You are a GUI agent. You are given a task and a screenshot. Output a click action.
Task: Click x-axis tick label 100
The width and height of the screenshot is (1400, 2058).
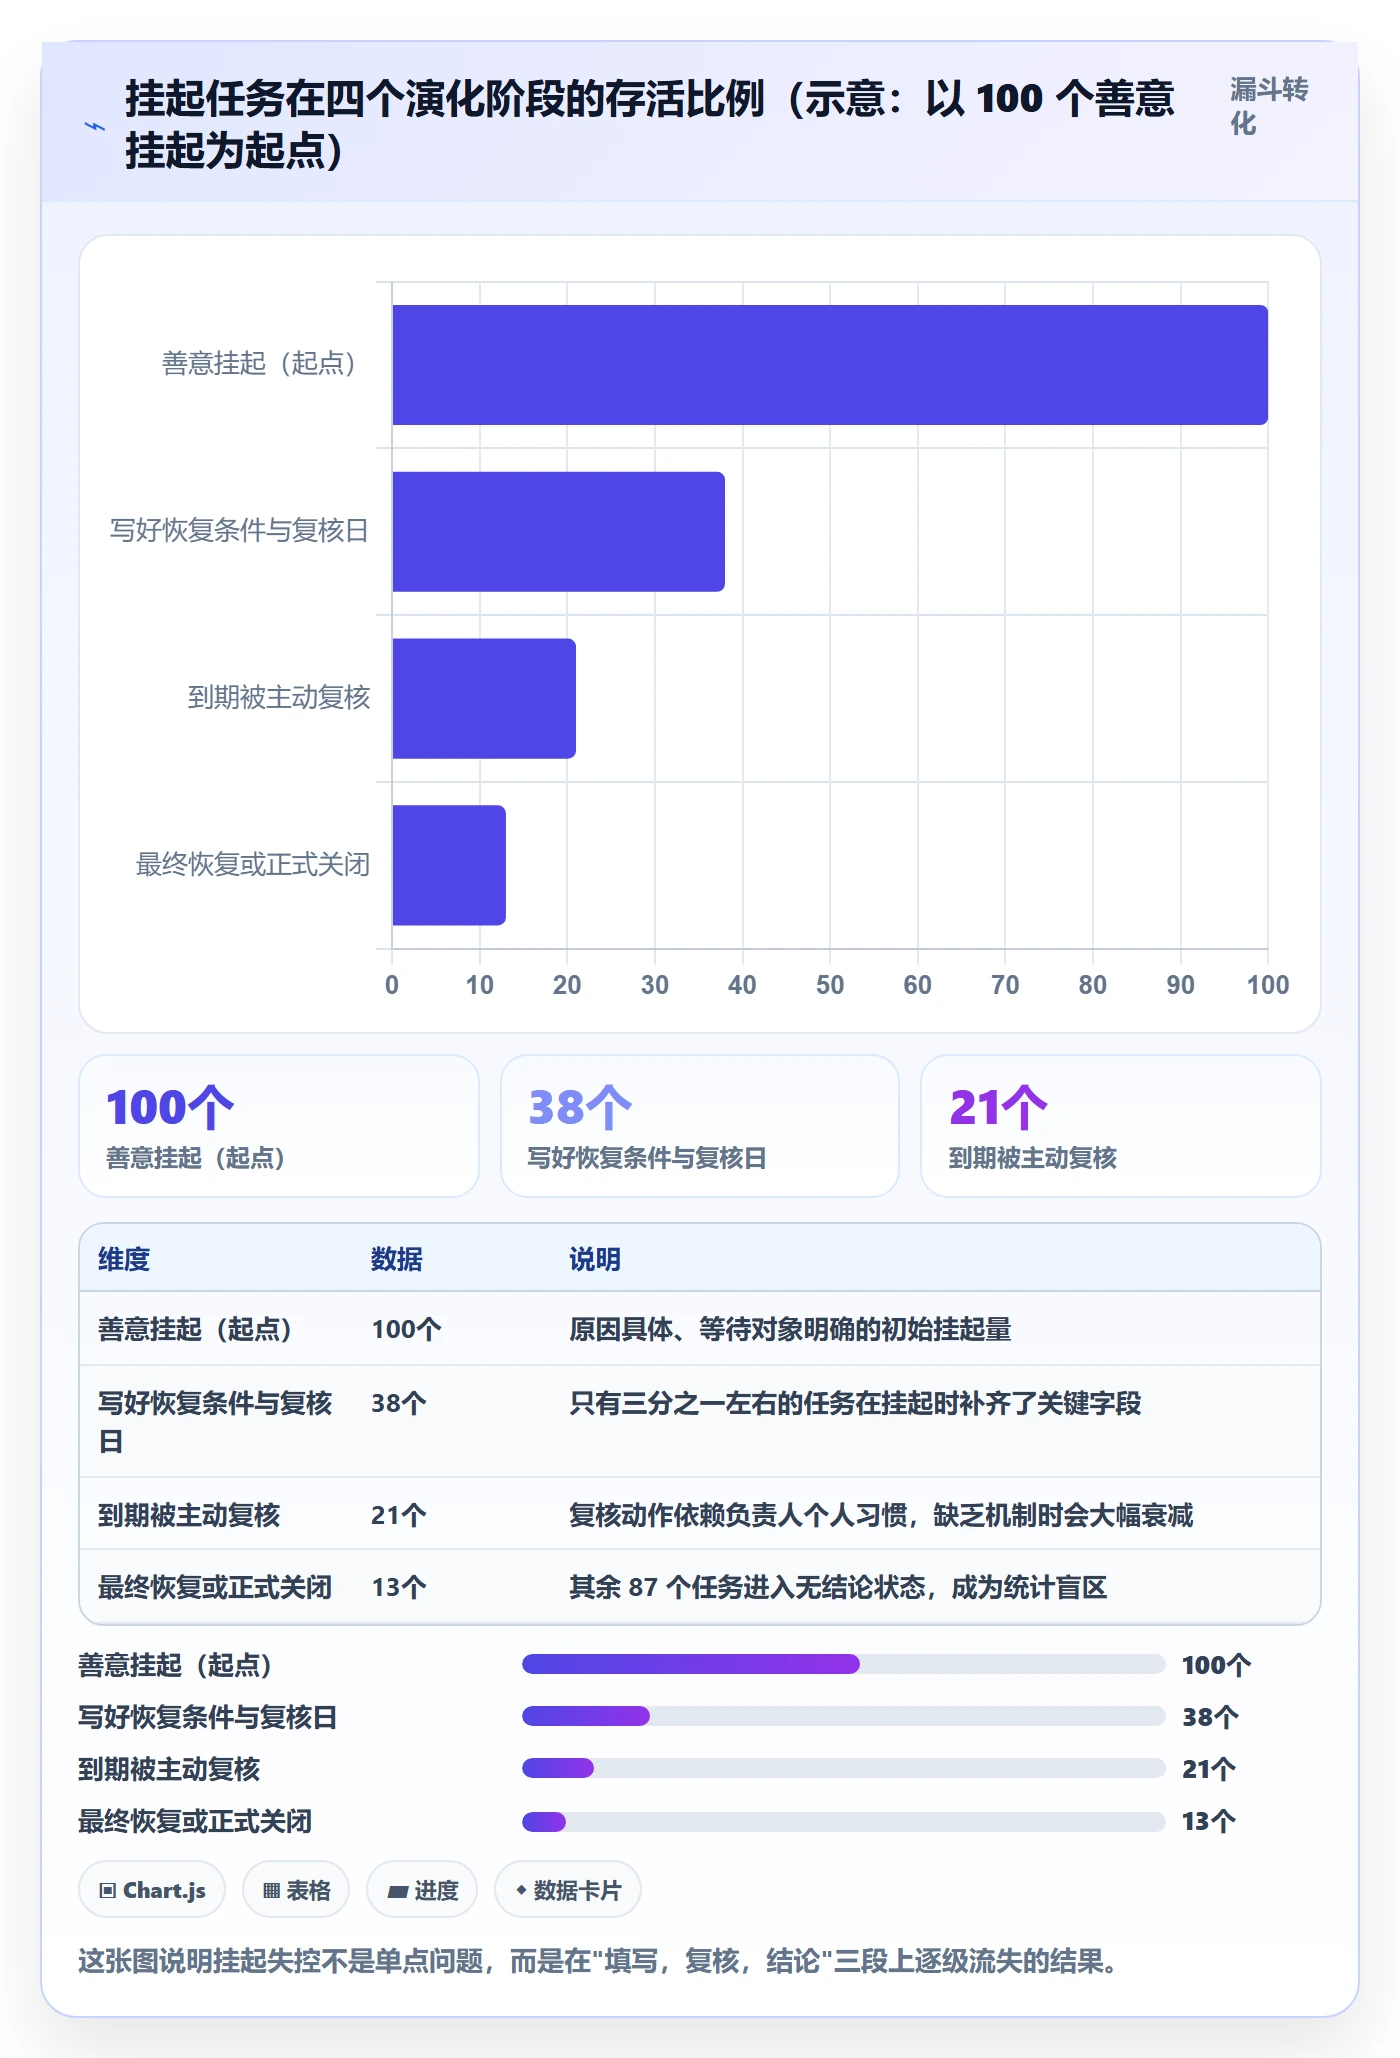click(x=1268, y=985)
